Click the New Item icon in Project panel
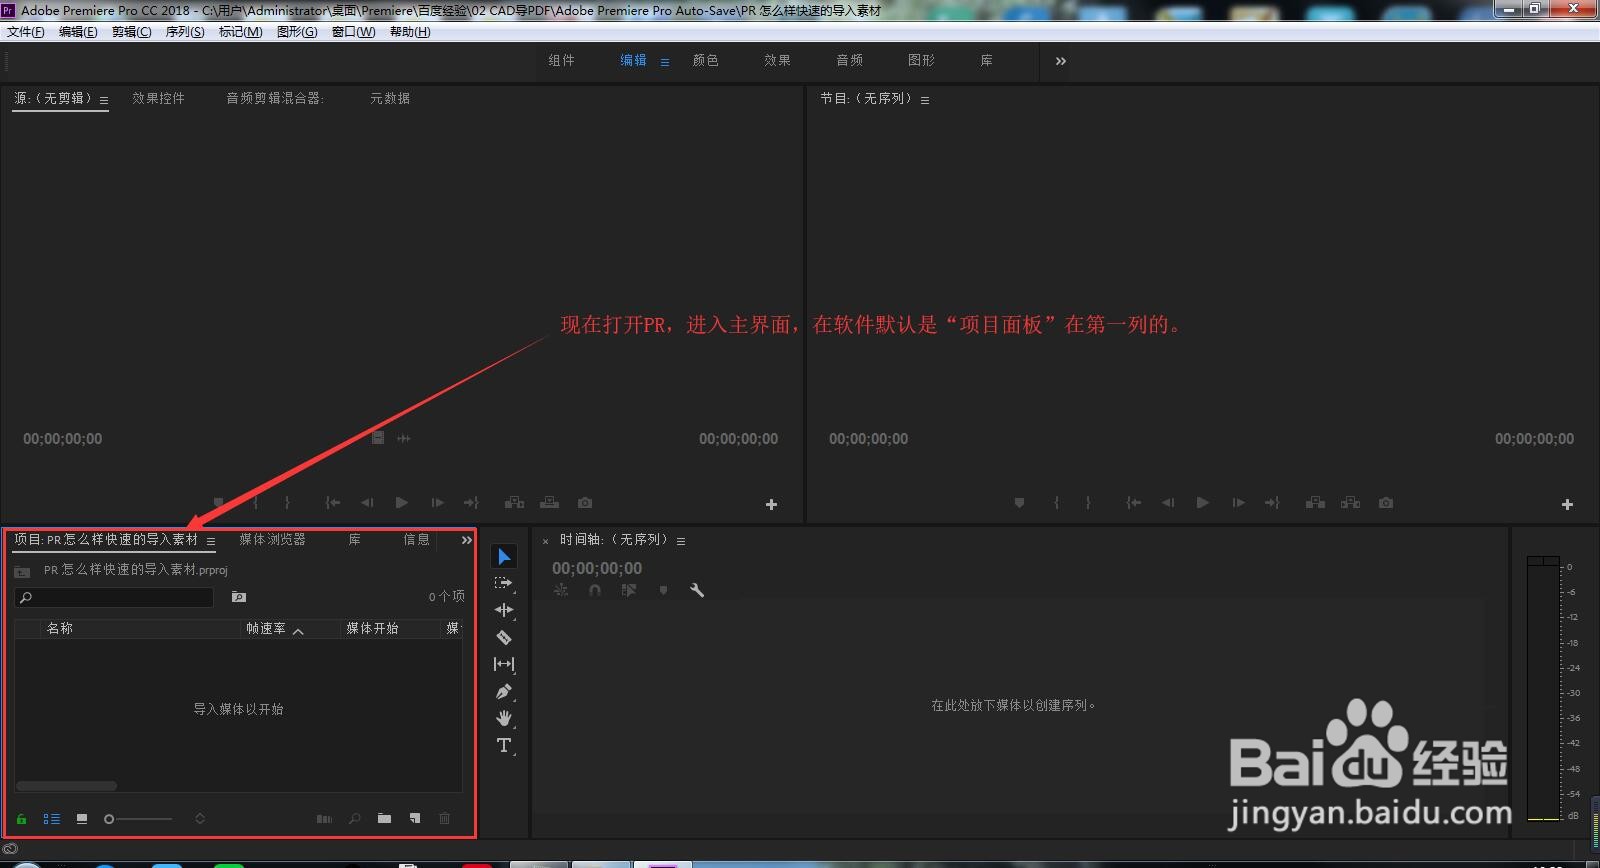Screen dimensions: 1600x868 point(414,819)
